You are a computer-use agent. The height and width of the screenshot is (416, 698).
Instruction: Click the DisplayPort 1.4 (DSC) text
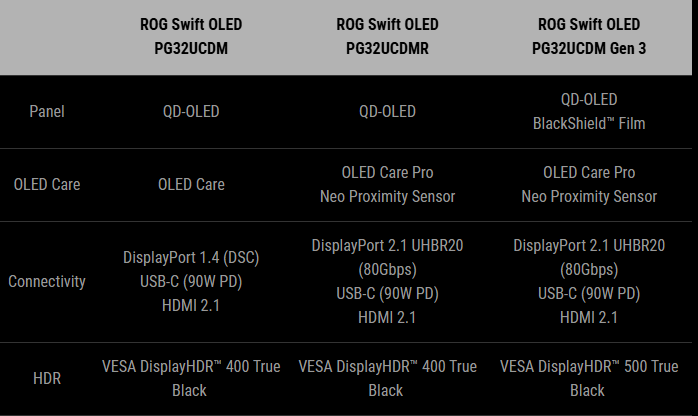coord(191,257)
